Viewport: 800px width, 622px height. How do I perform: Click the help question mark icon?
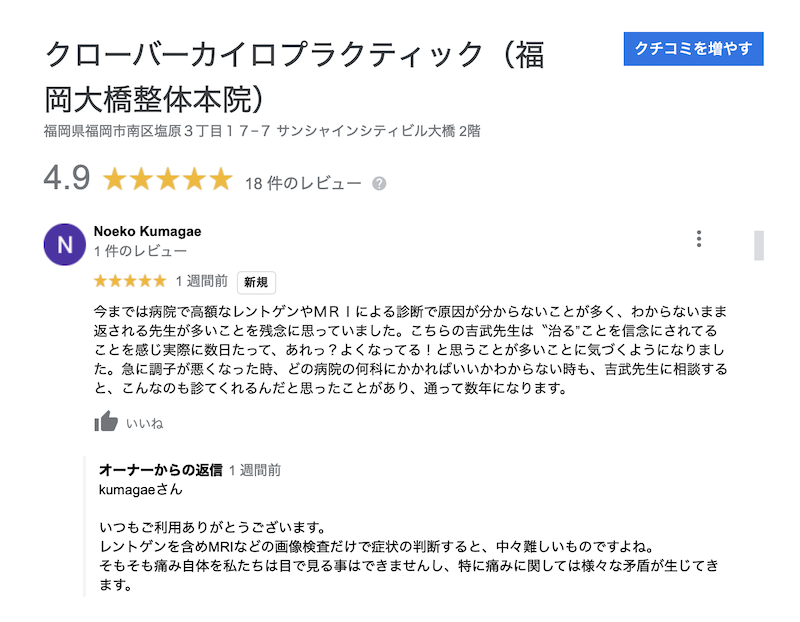coord(379,184)
